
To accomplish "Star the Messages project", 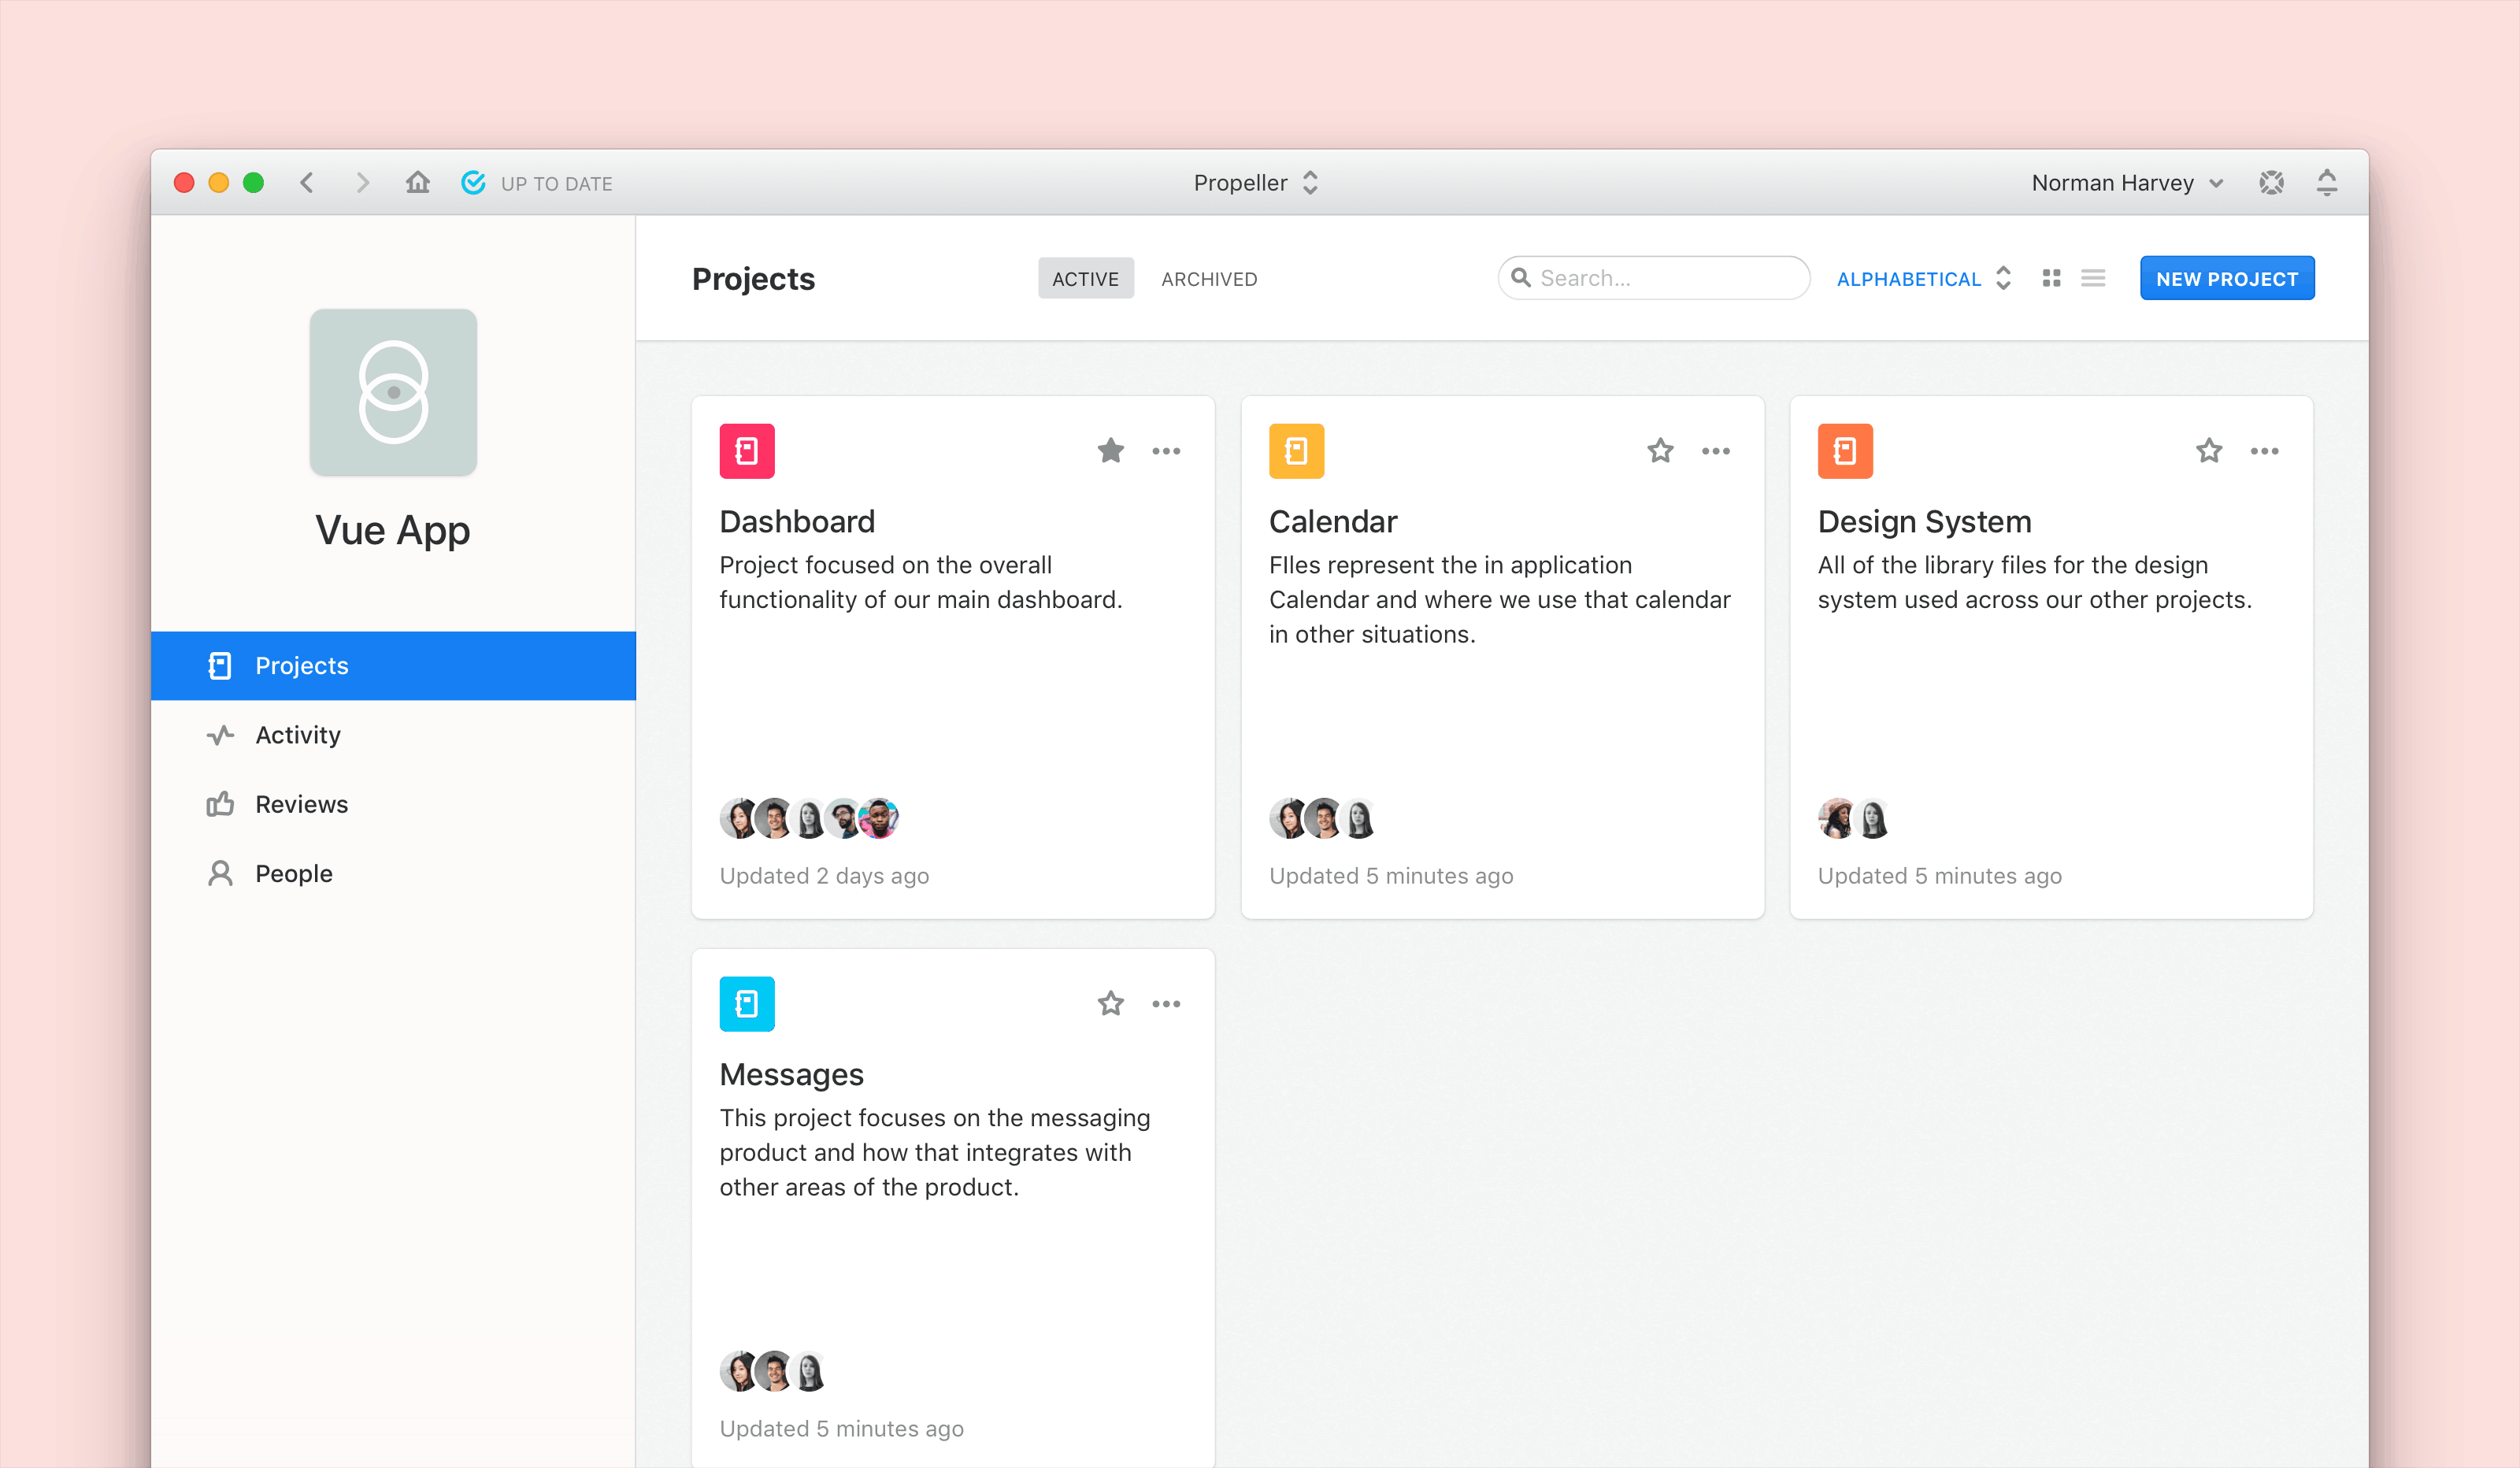I will point(1111,1004).
